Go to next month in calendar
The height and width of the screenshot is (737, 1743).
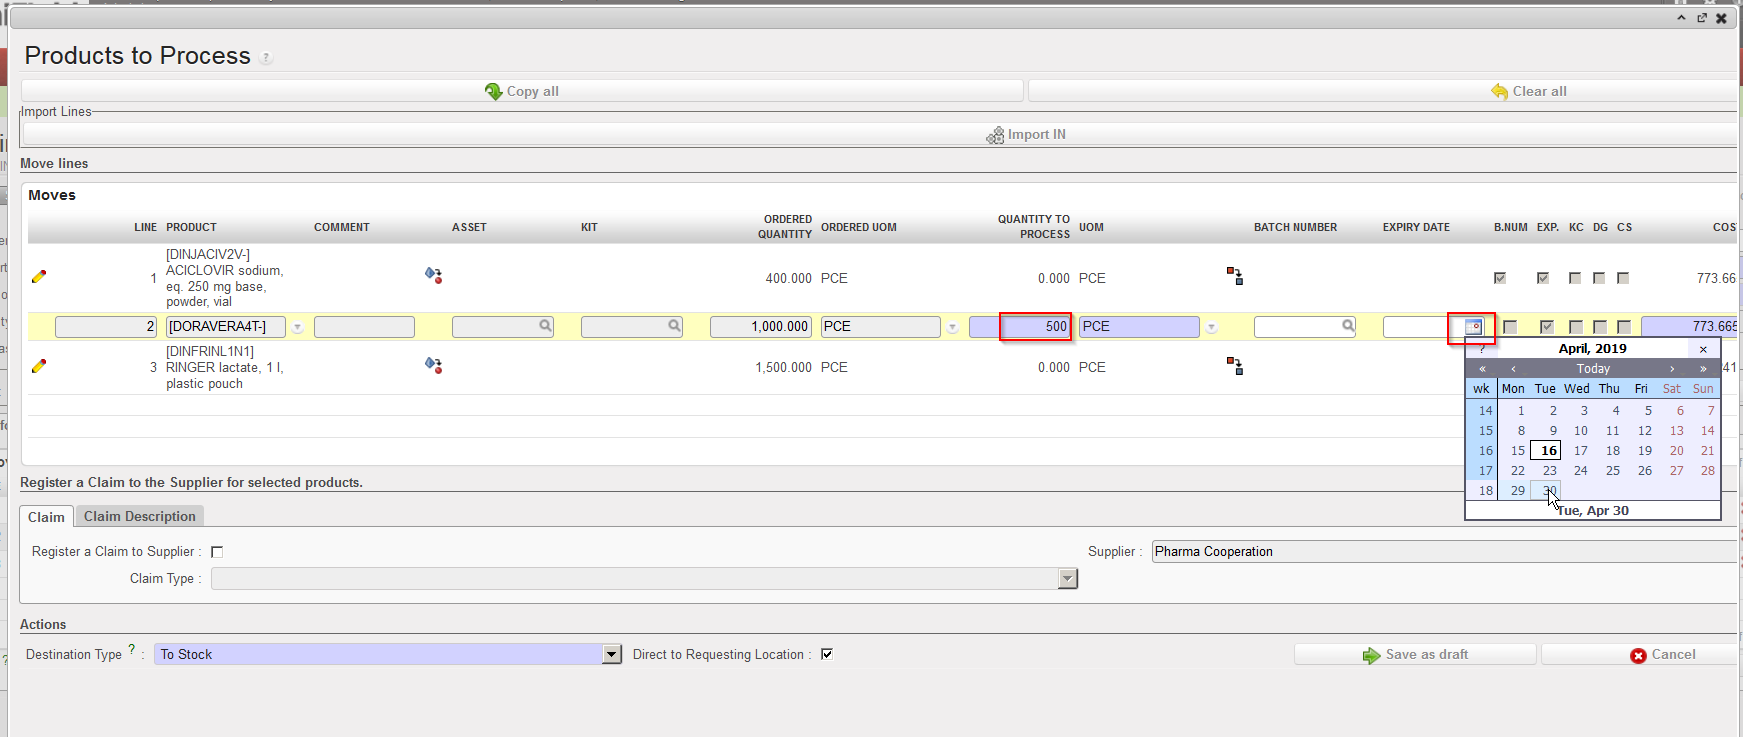1672,369
